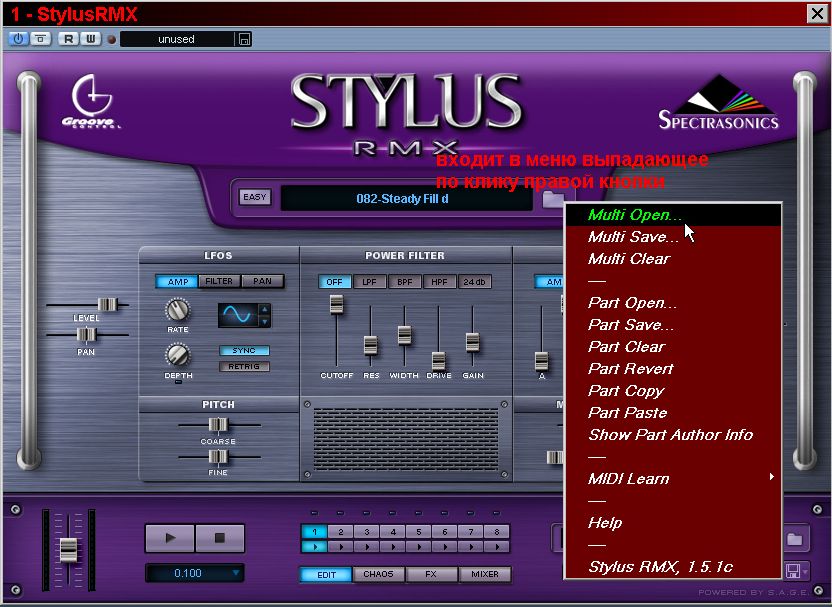832x607 pixels.
Task: Select LFO AMP target
Action: coord(177,282)
